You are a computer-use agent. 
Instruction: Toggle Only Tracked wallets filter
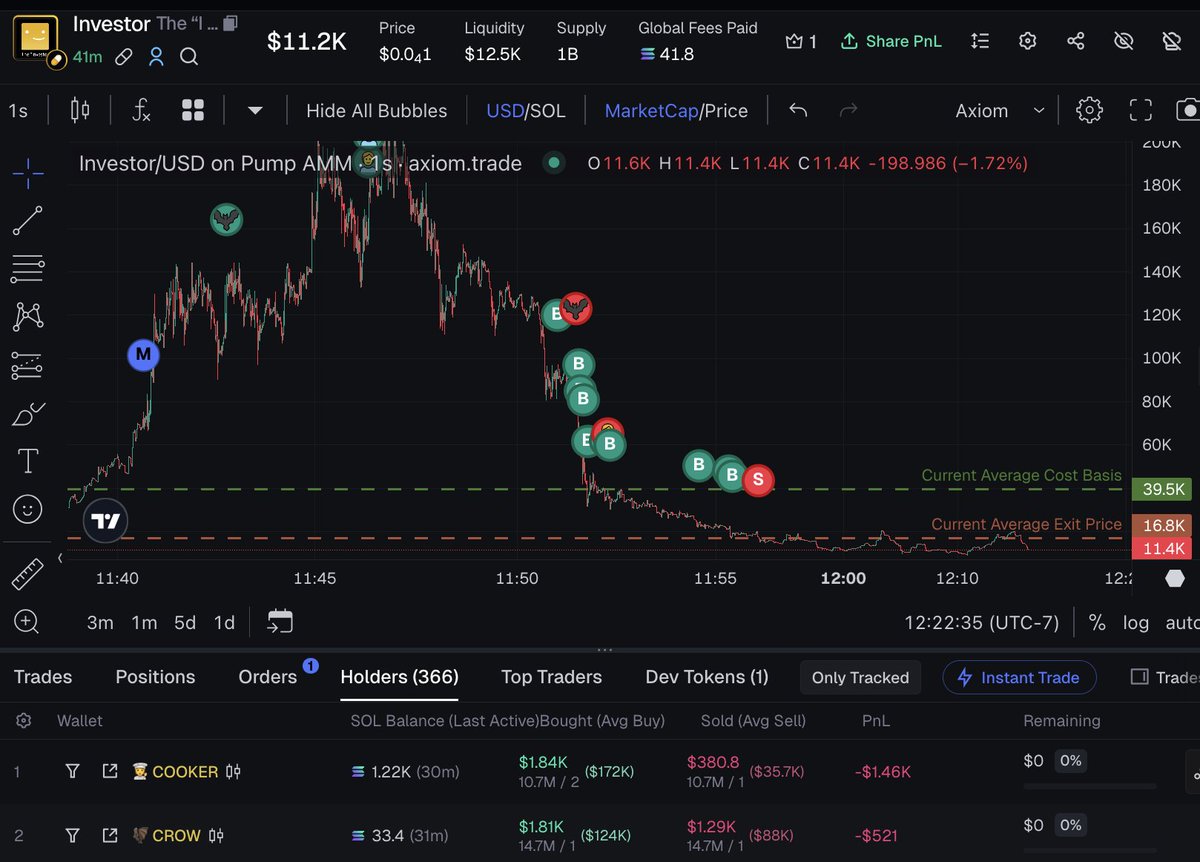(860, 677)
